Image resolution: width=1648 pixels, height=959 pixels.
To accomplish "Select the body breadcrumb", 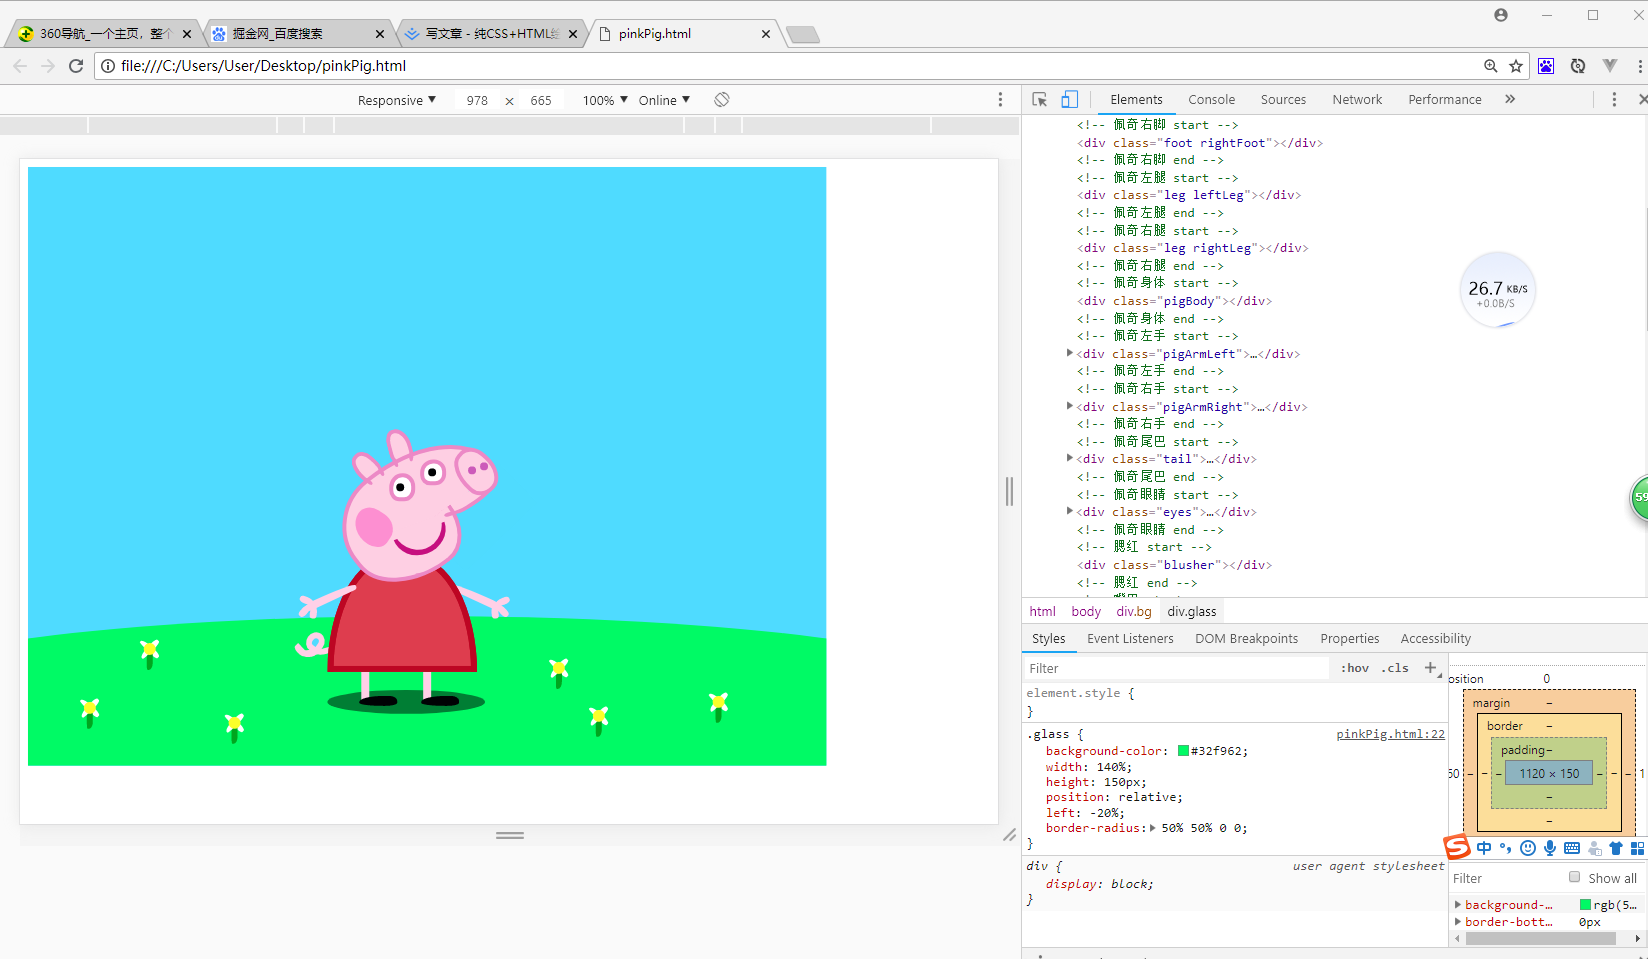I will pyautogui.click(x=1086, y=612).
